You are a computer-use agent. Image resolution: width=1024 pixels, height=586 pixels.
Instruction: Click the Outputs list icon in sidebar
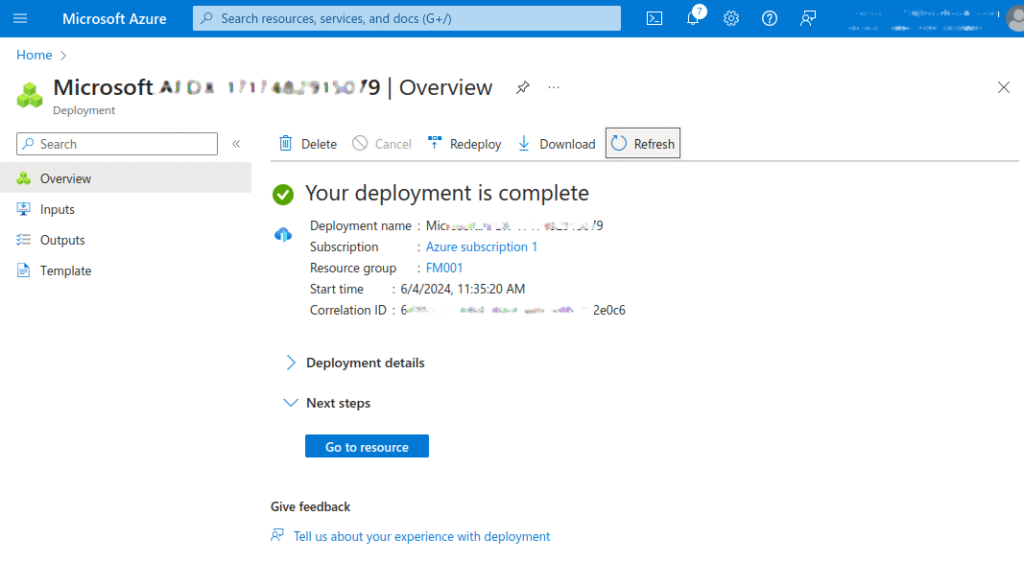(24, 240)
